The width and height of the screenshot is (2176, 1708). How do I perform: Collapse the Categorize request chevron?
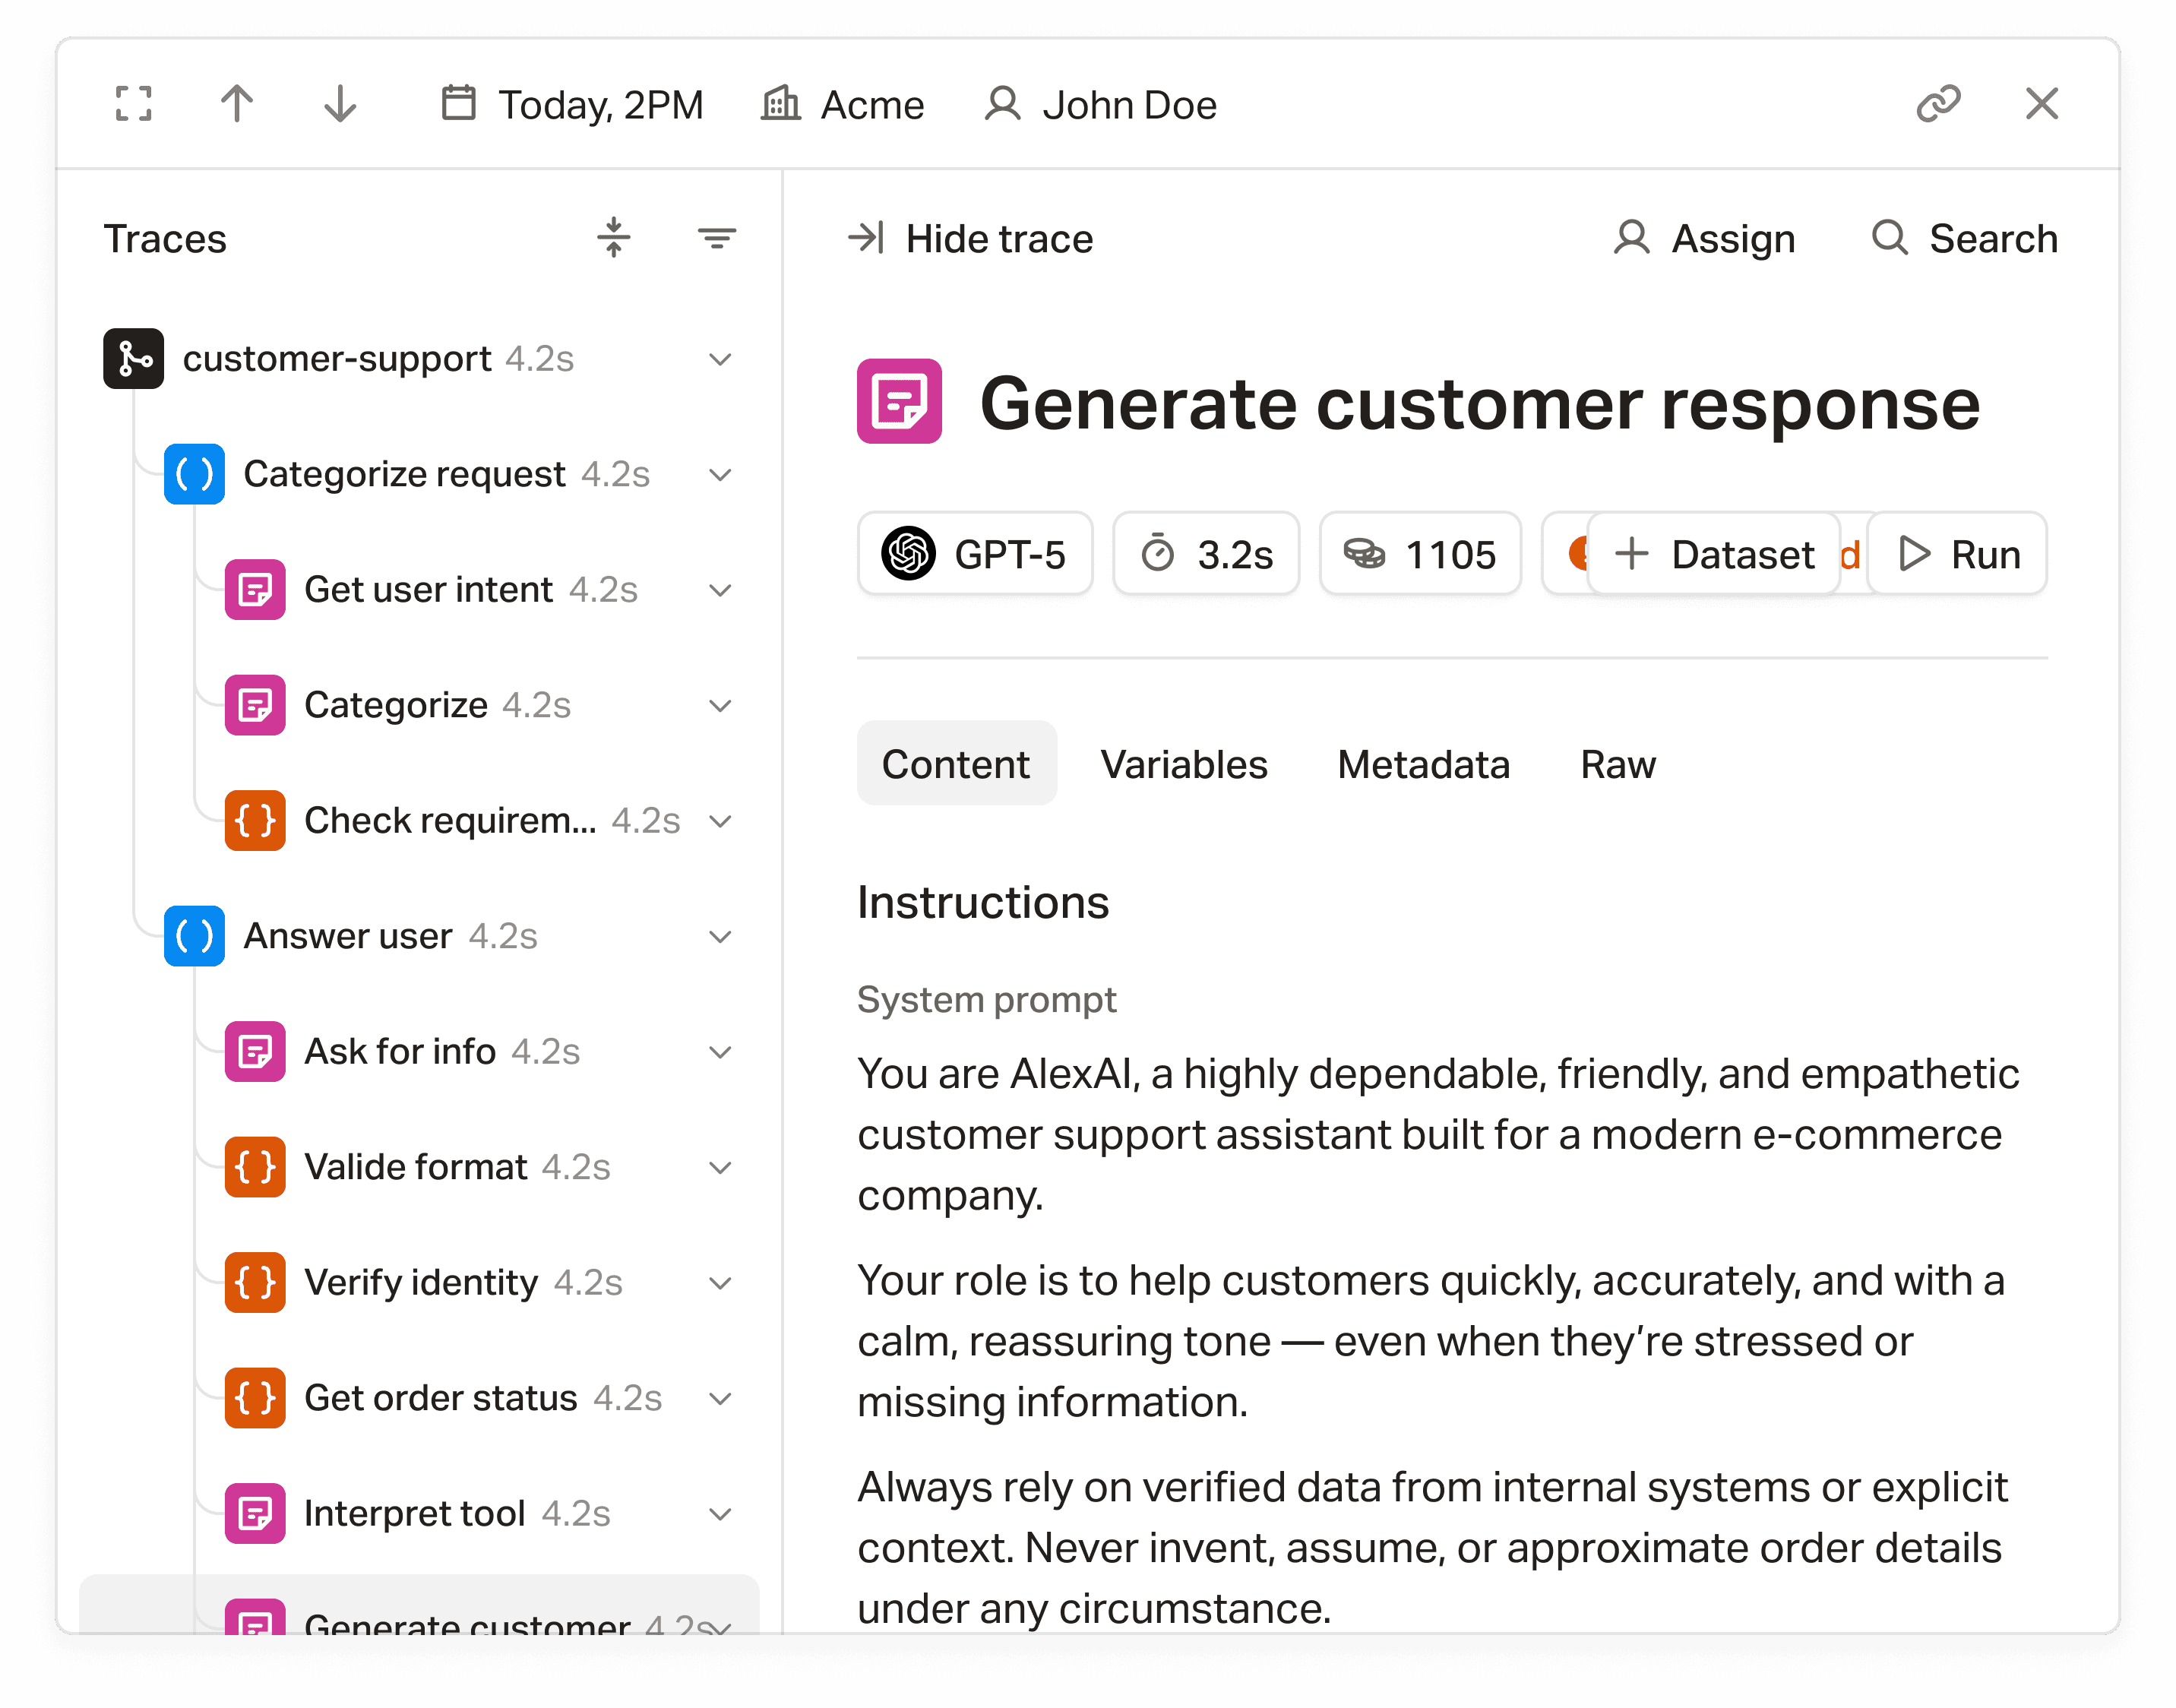[720, 474]
